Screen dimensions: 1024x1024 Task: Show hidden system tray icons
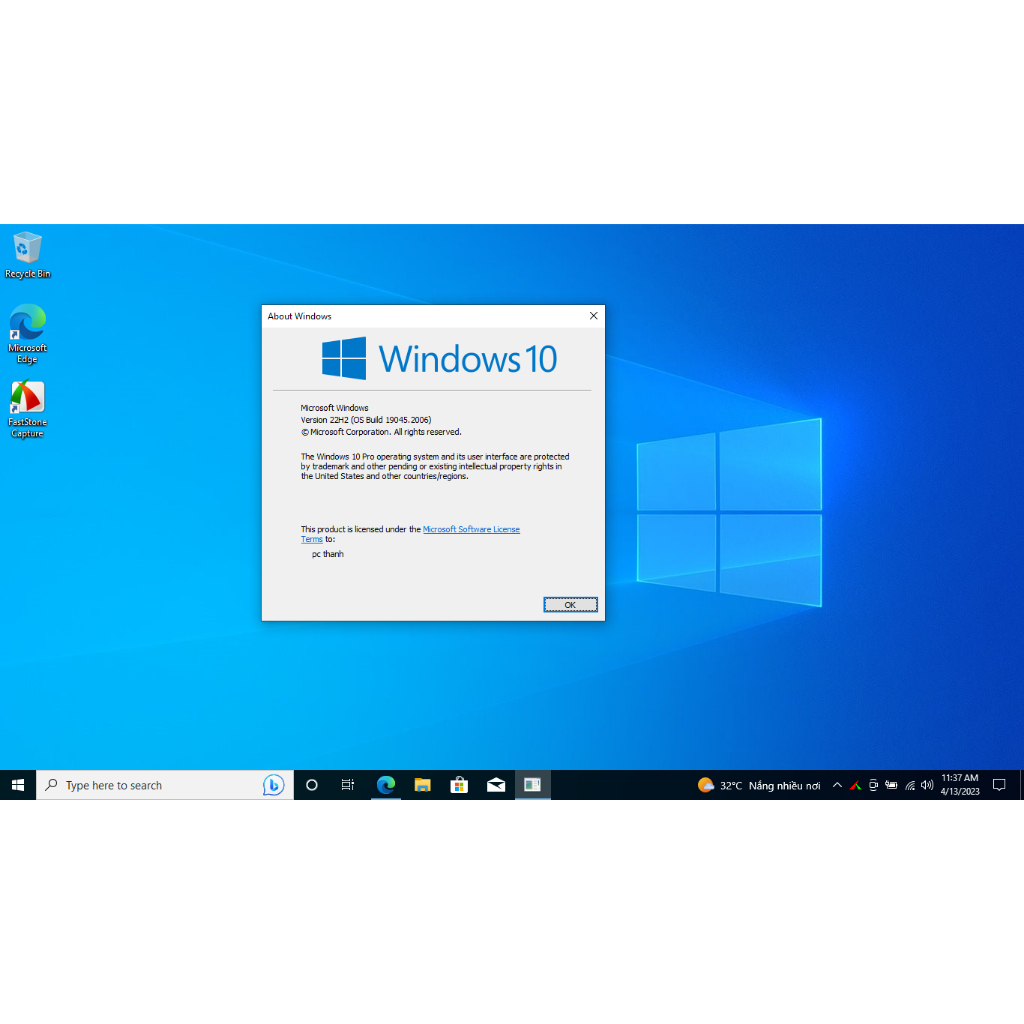click(x=837, y=785)
